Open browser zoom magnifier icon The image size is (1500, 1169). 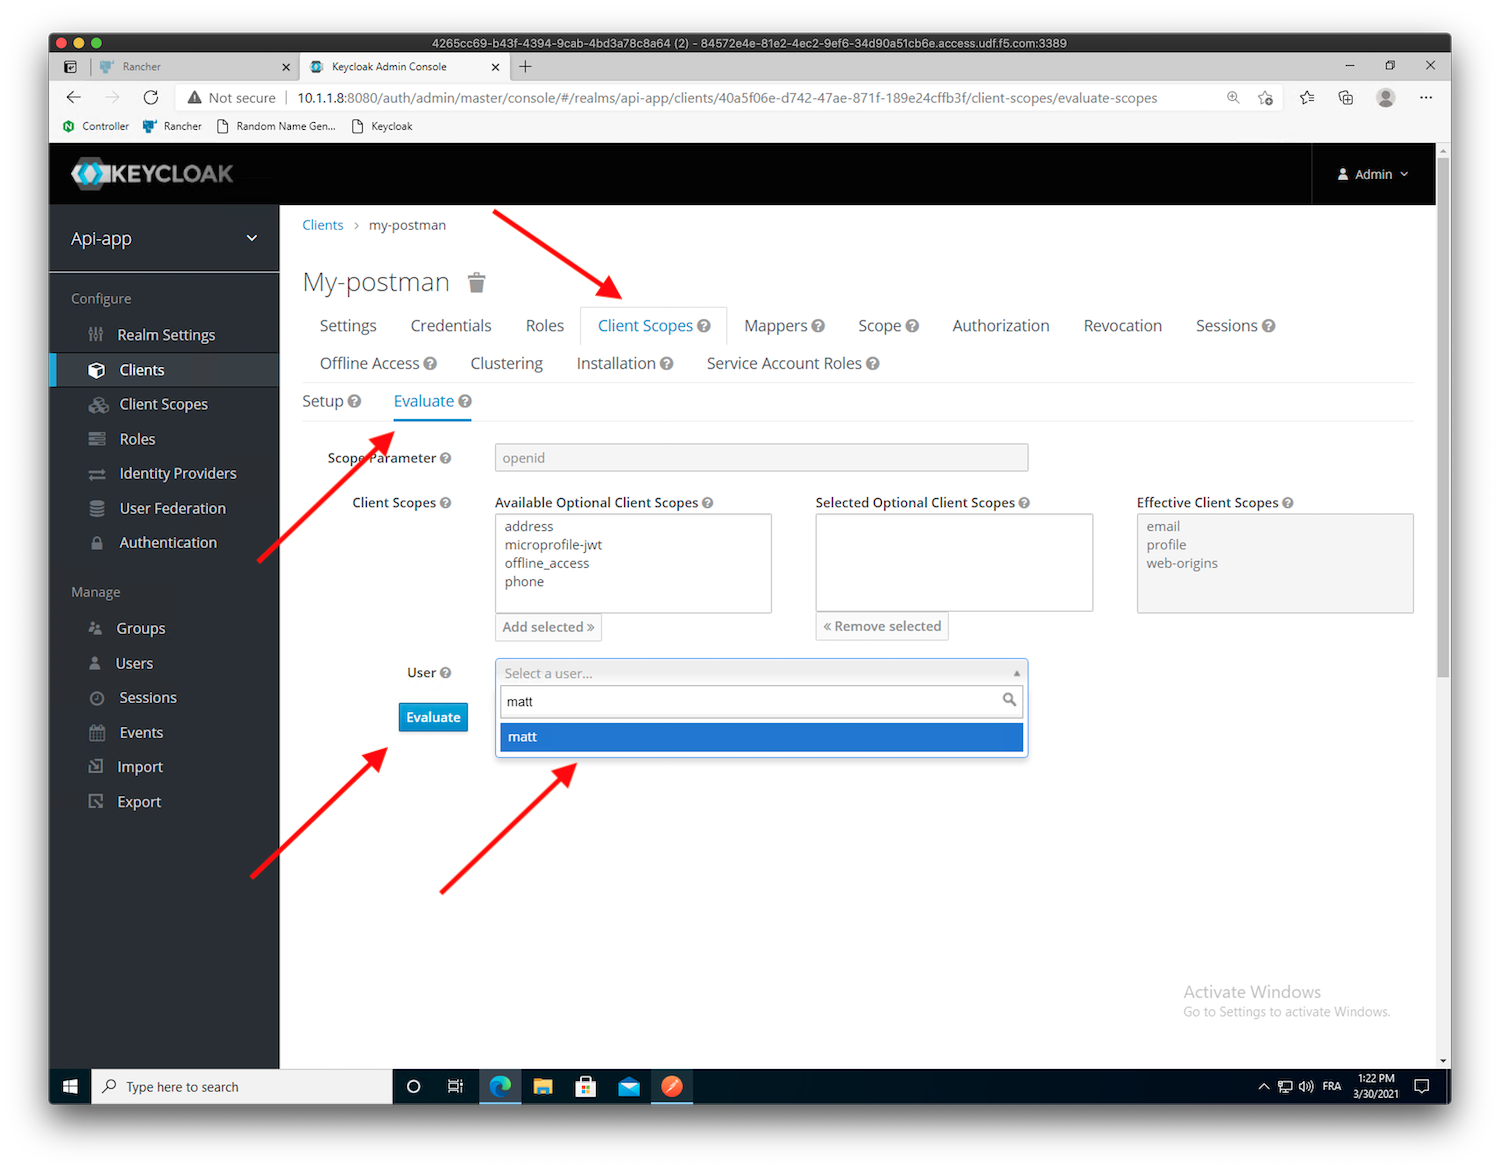pyautogui.click(x=1233, y=97)
